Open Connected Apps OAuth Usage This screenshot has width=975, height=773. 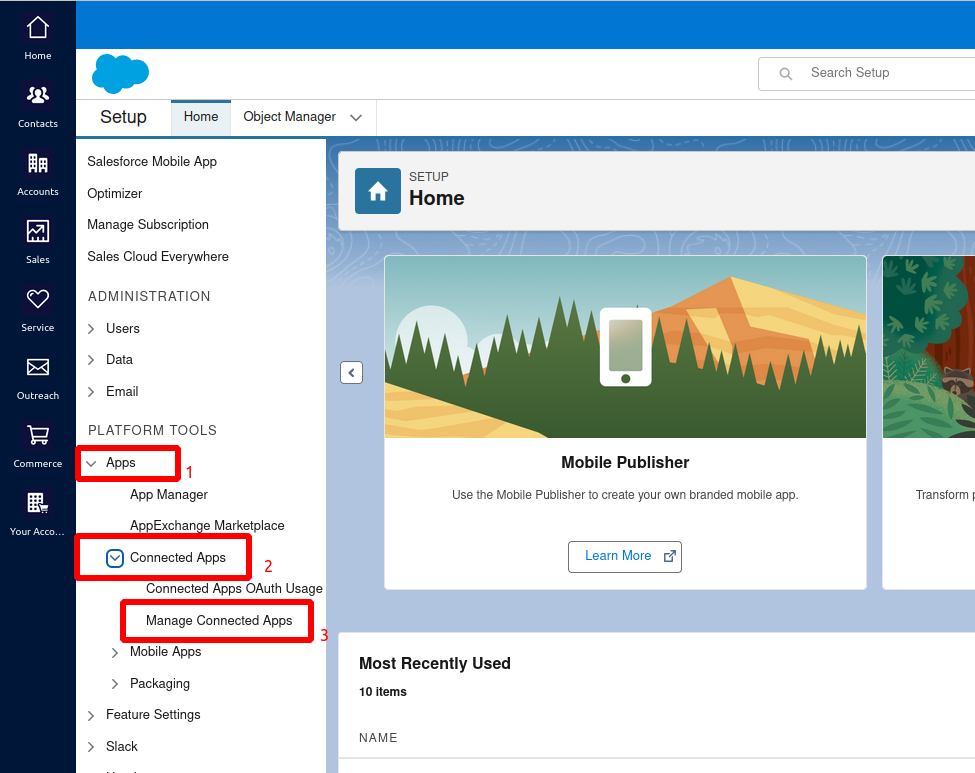tap(234, 588)
